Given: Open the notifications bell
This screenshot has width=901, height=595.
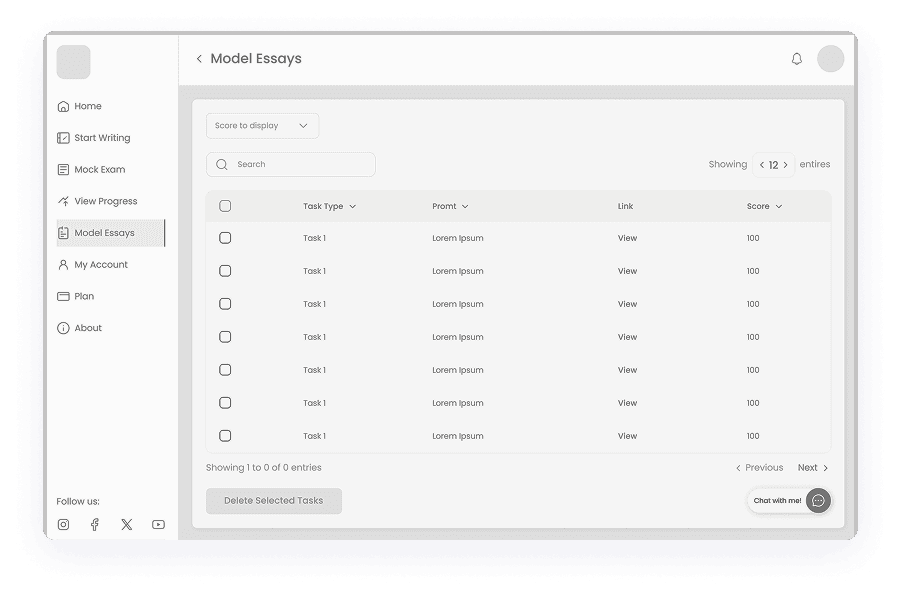Looking at the screenshot, I should point(797,58).
